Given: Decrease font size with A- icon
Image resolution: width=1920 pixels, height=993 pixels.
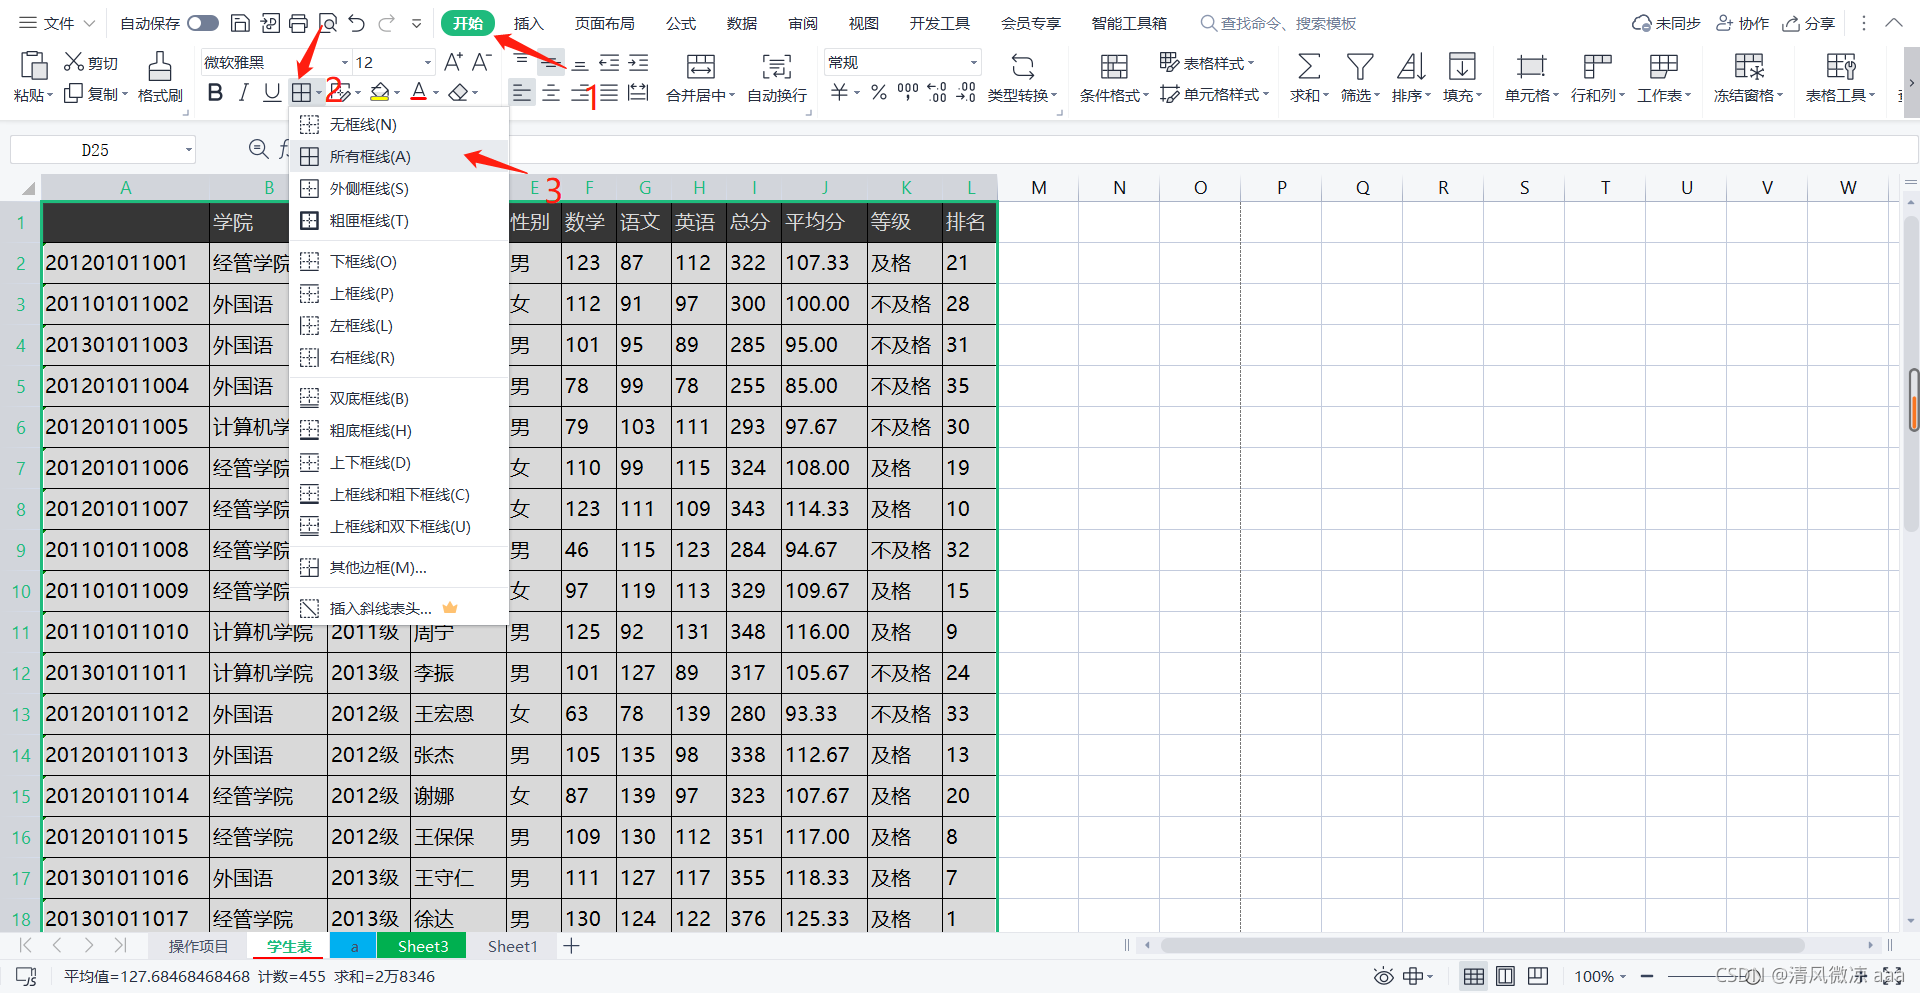Looking at the screenshot, I should (481, 62).
